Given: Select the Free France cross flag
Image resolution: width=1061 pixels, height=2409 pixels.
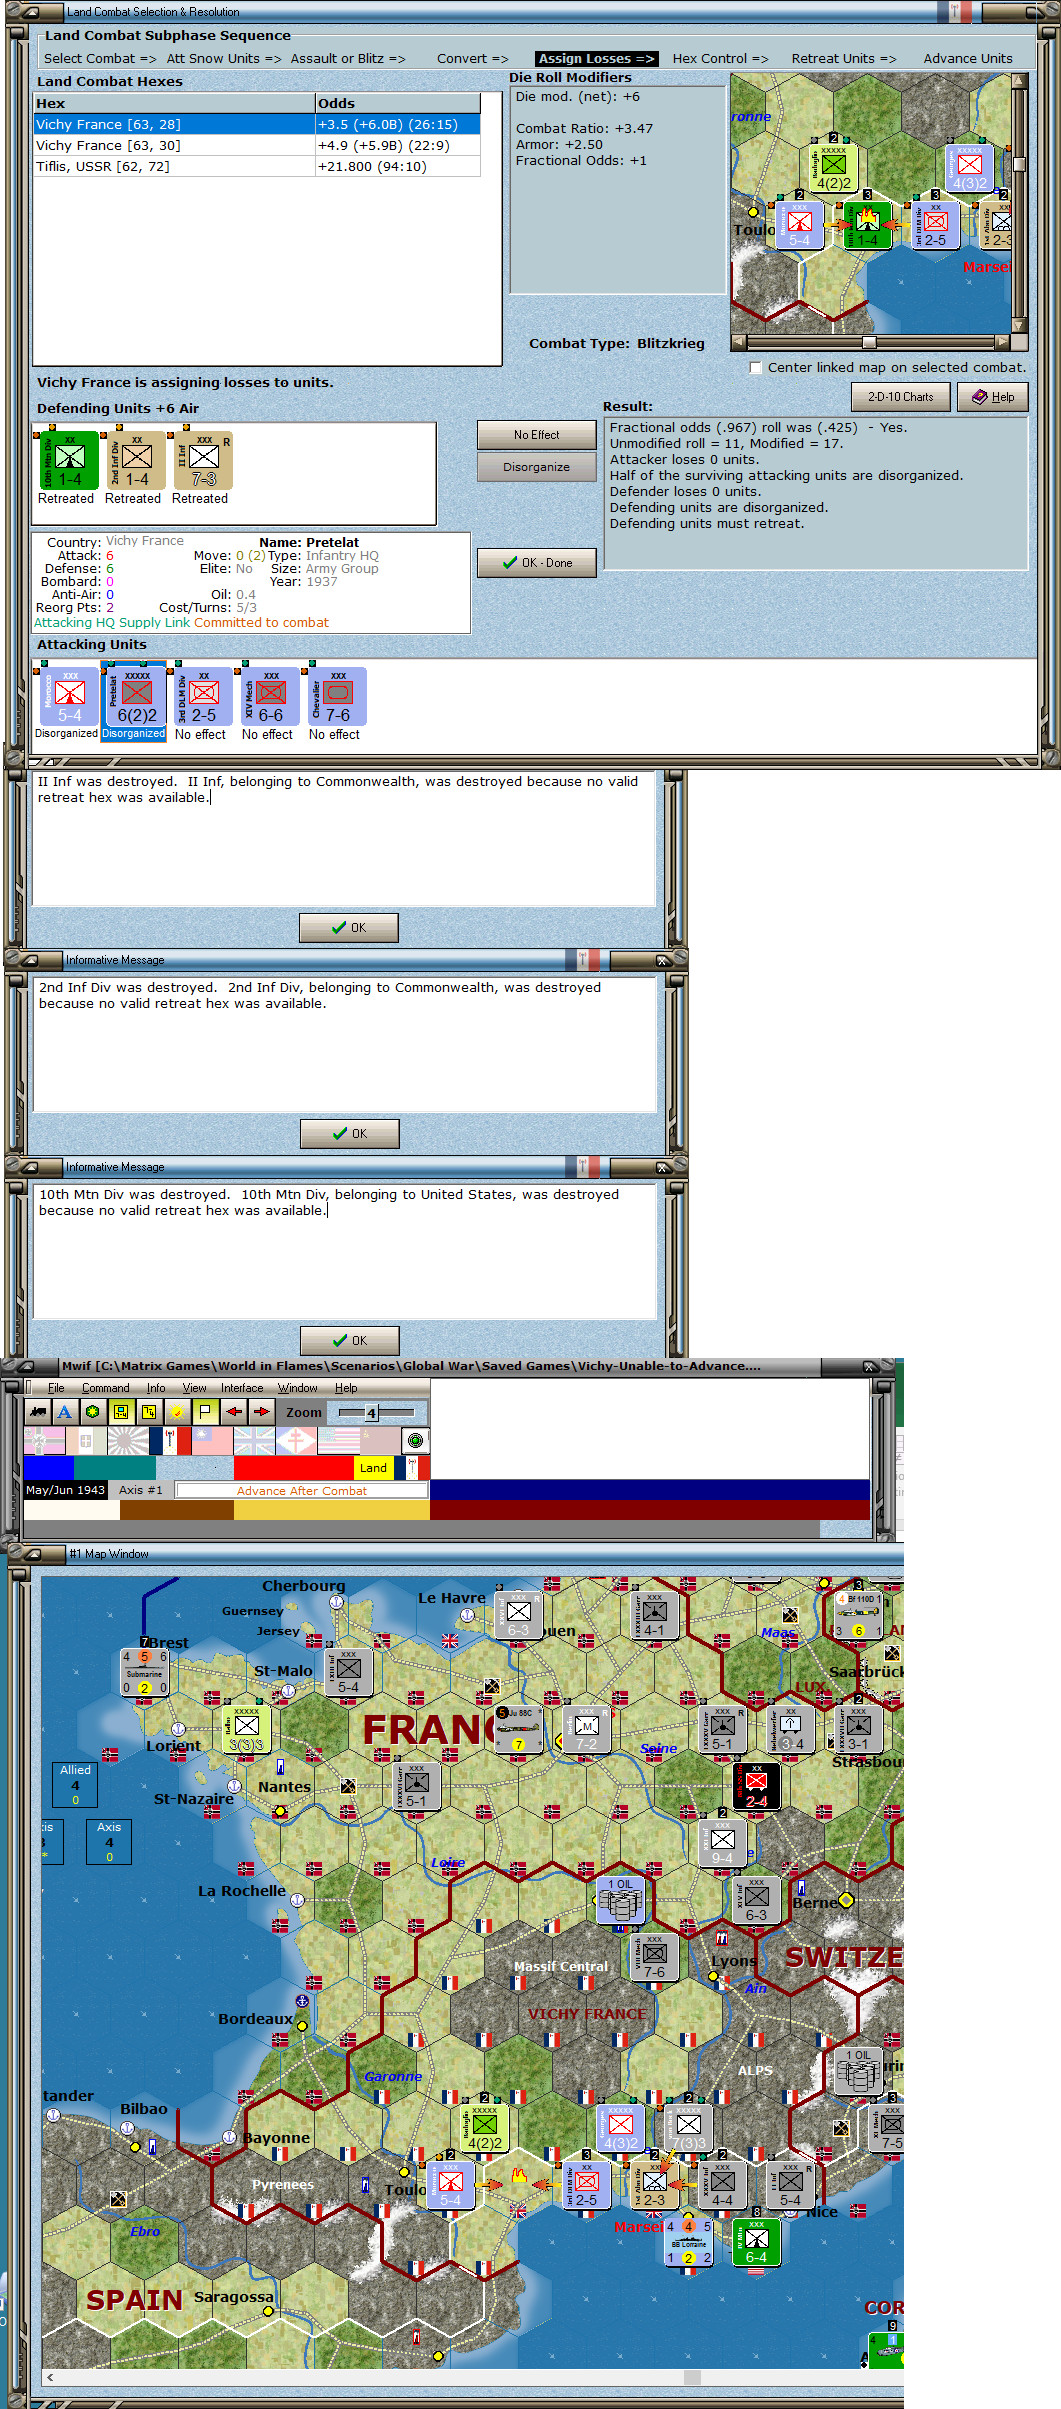Looking at the screenshot, I should point(296,1441).
